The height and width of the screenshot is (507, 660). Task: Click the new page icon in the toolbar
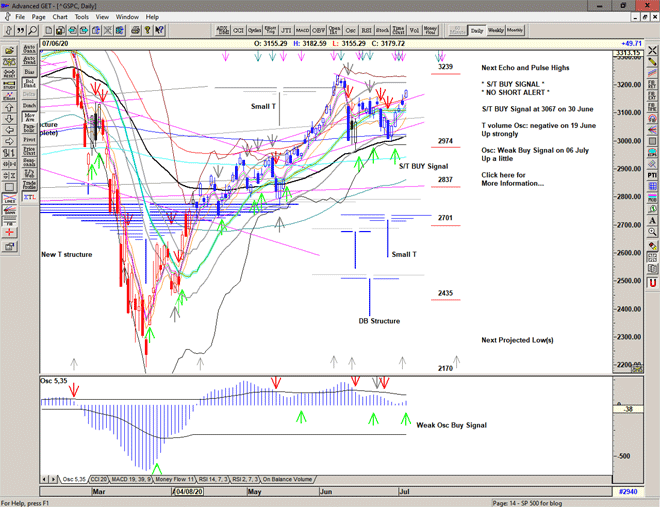[47, 31]
